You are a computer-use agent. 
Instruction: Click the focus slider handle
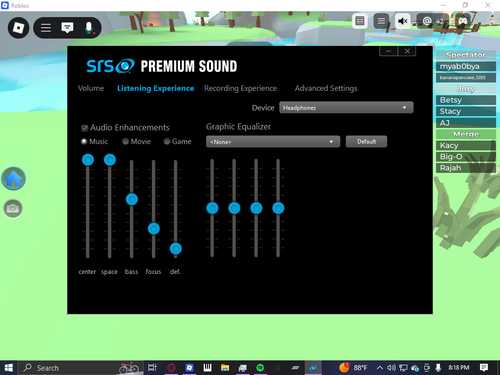pyautogui.click(x=154, y=229)
